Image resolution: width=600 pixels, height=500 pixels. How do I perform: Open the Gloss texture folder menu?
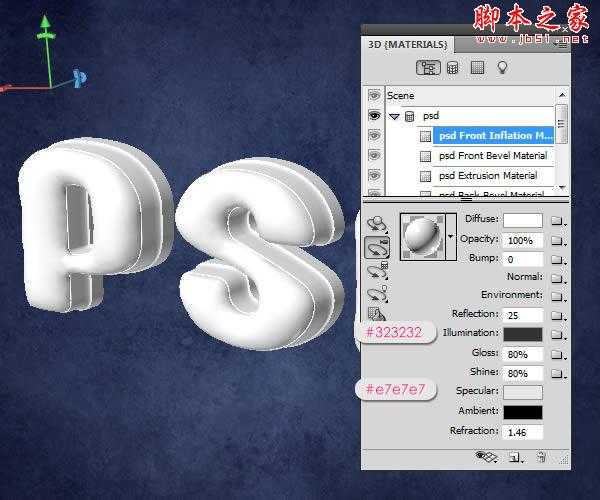click(x=558, y=355)
